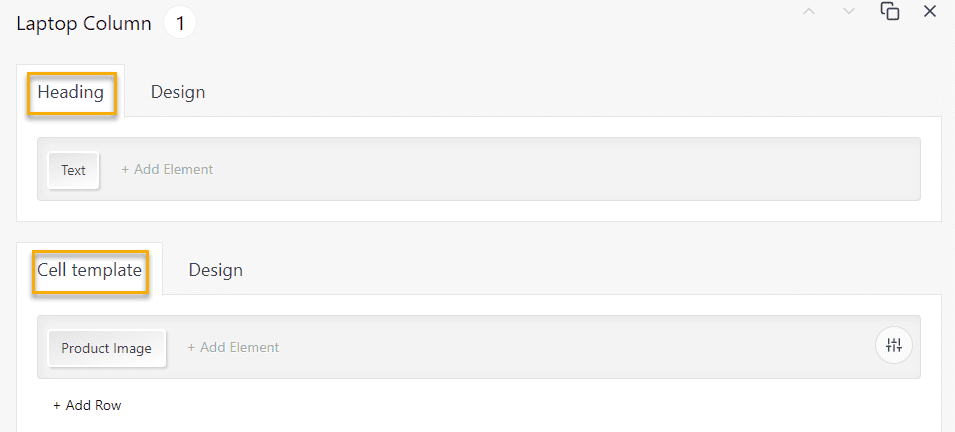This screenshot has height=432, width=955.
Task: Click the Laptop Column title
Action: point(84,24)
